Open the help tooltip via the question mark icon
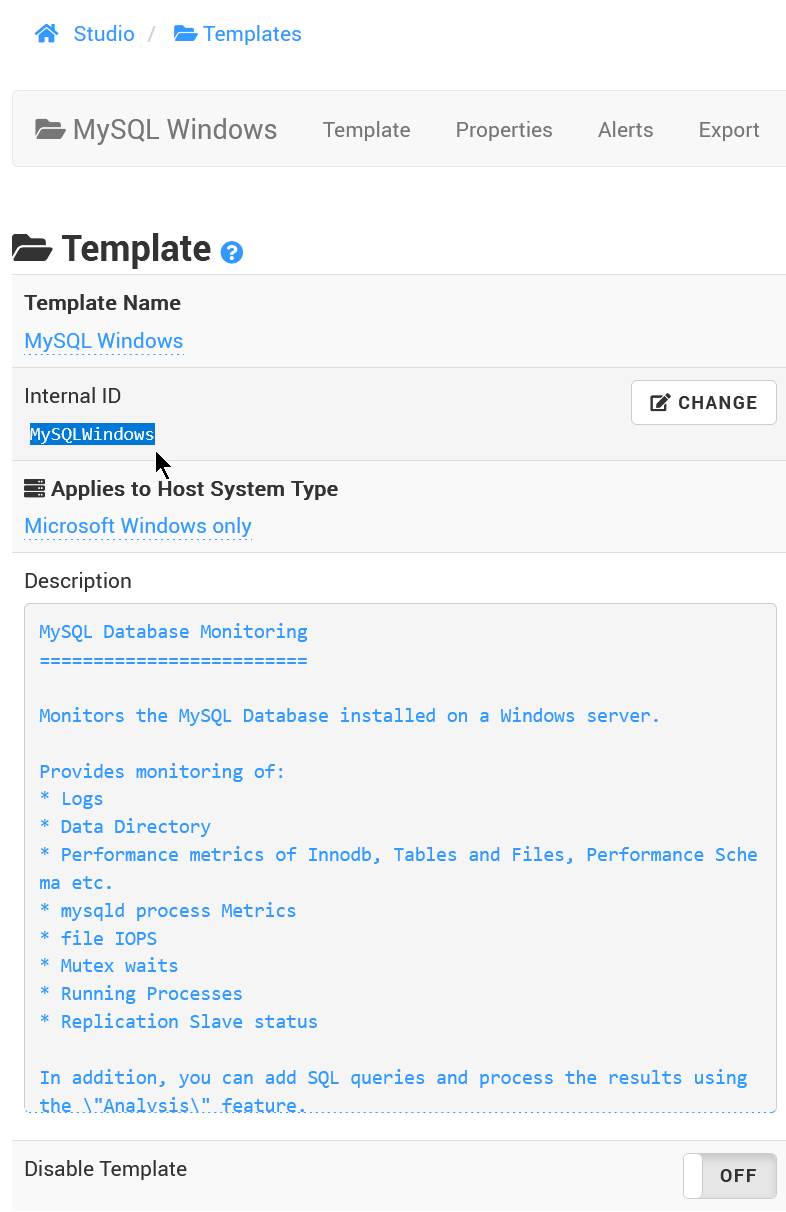This screenshot has height=1212, width=786. [x=231, y=252]
